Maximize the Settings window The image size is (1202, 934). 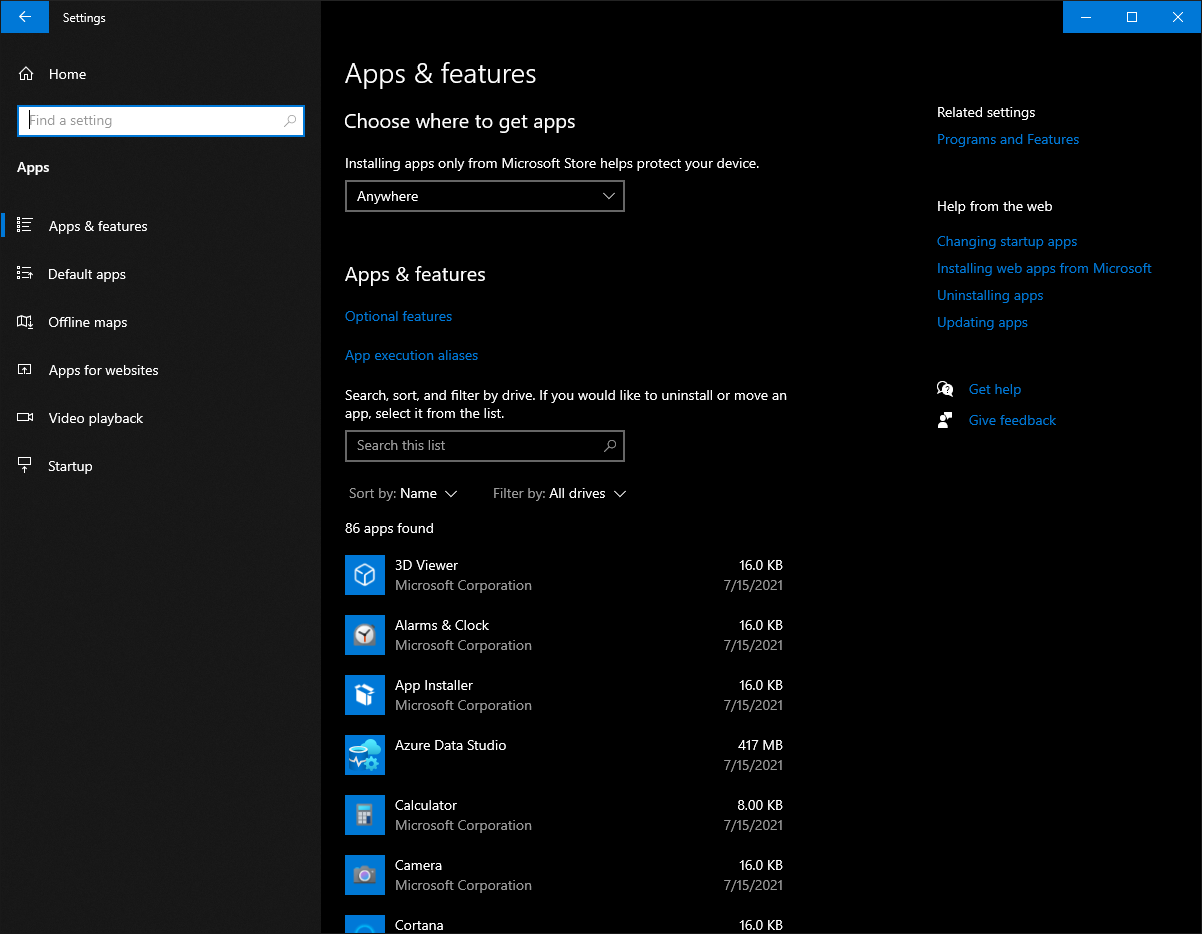(1132, 17)
